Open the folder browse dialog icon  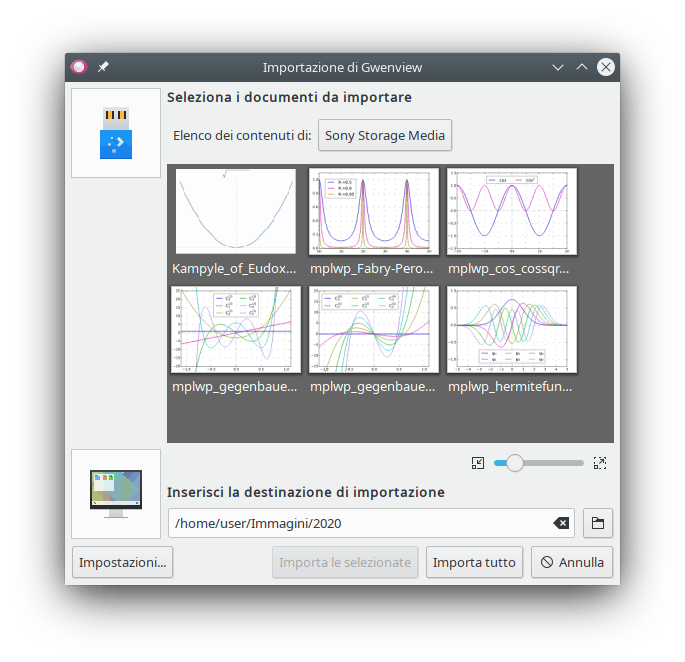coord(597,523)
